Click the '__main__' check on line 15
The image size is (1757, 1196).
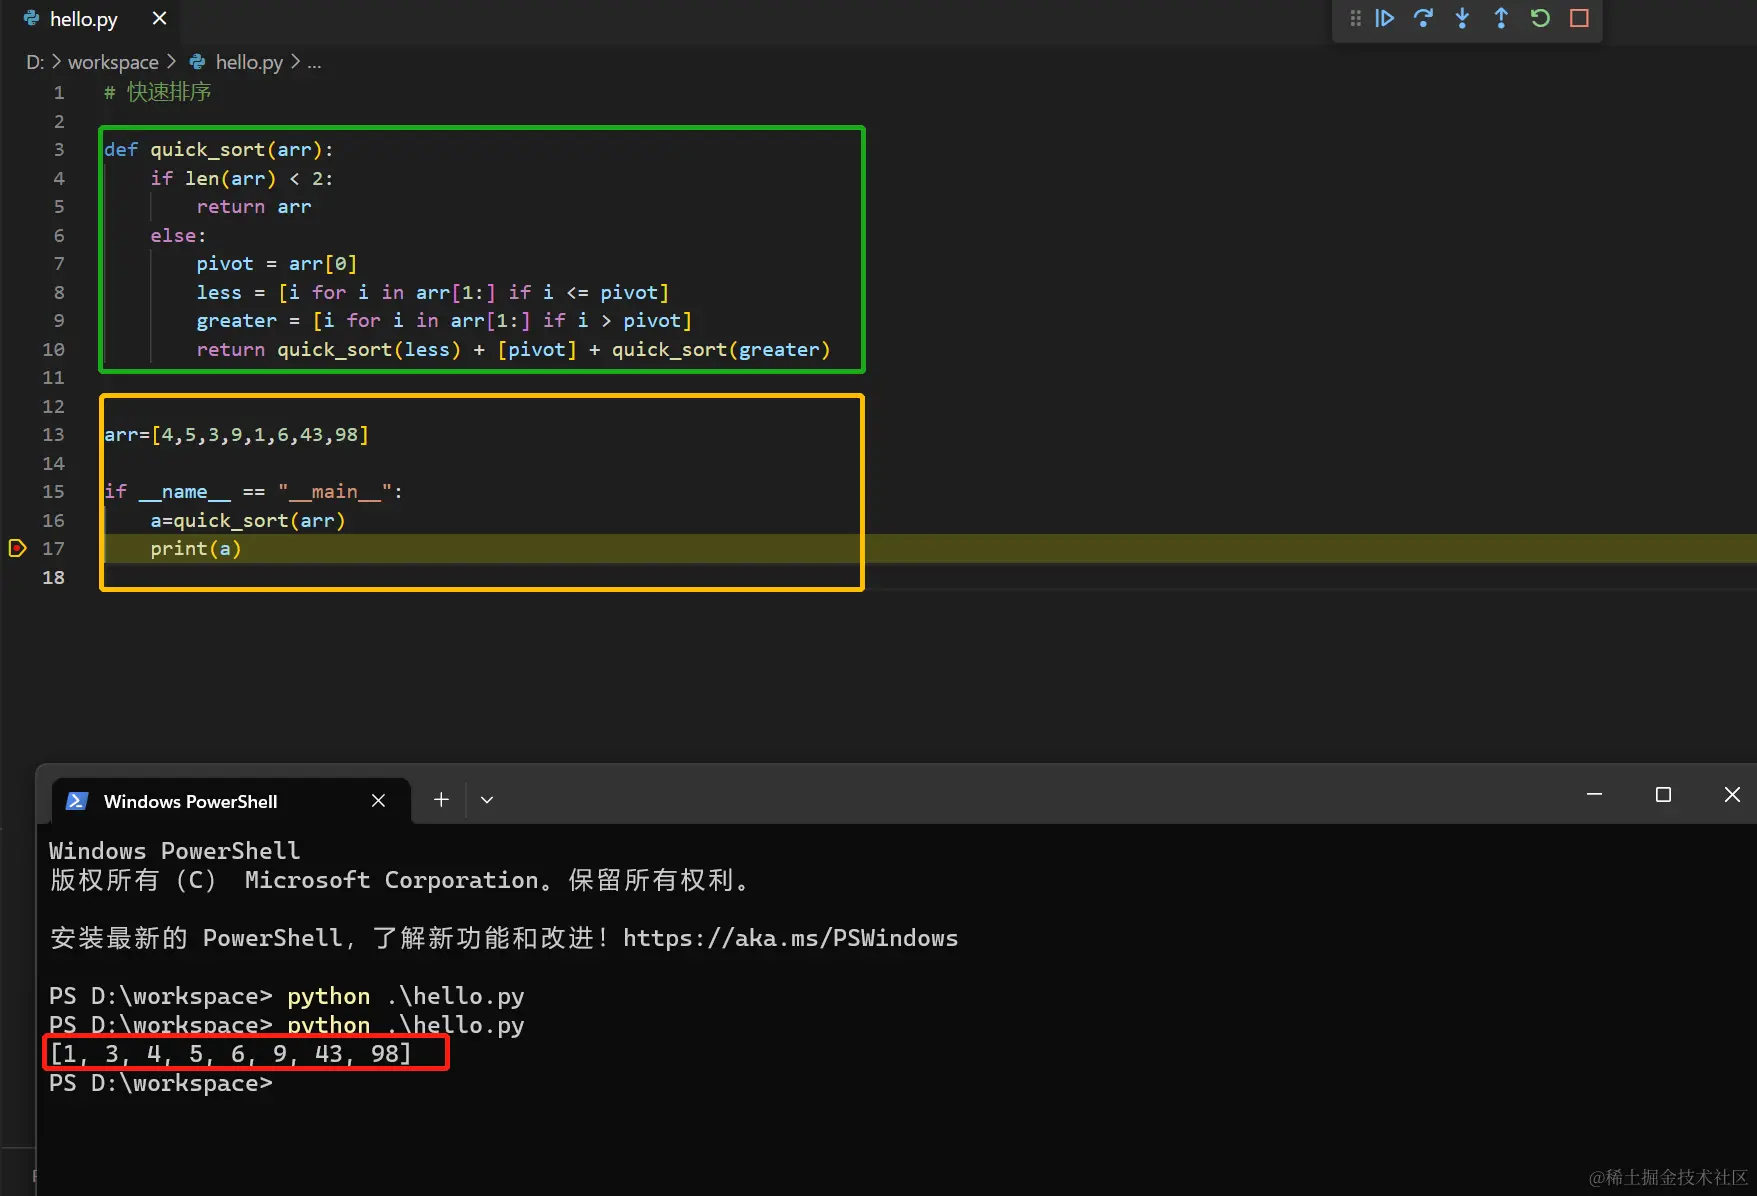(x=253, y=492)
